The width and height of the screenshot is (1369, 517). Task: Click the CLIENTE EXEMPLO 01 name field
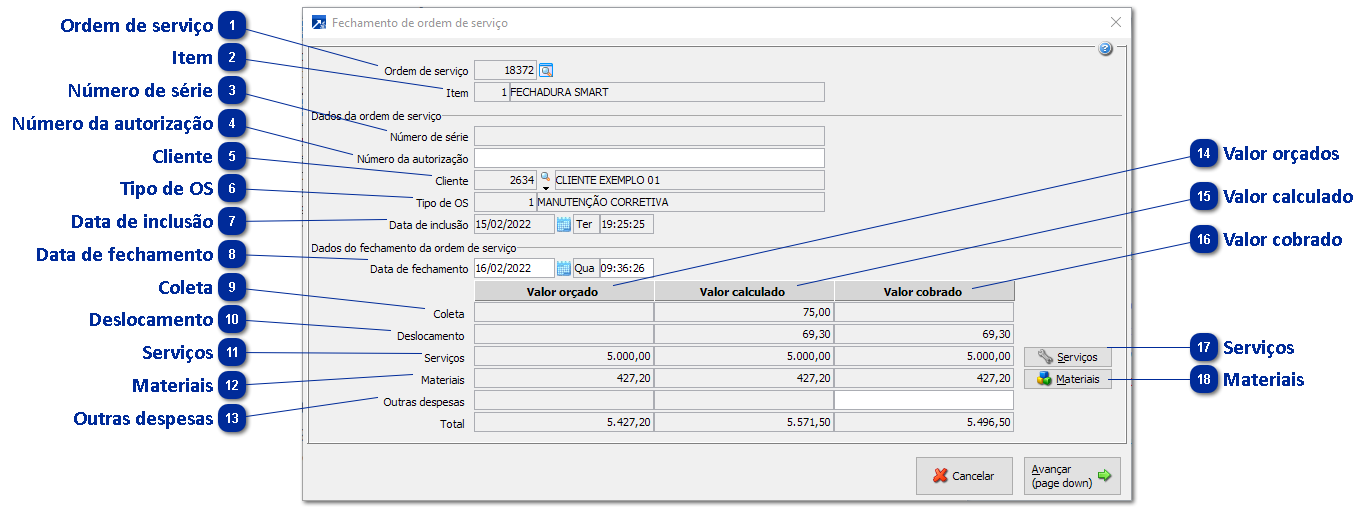(x=689, y=180)
